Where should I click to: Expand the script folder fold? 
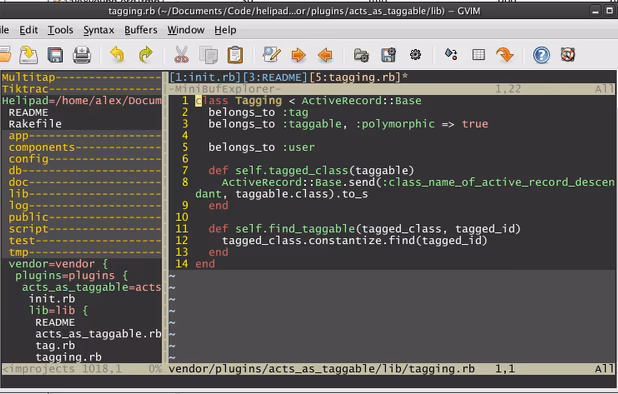click(x=81, y=229)
